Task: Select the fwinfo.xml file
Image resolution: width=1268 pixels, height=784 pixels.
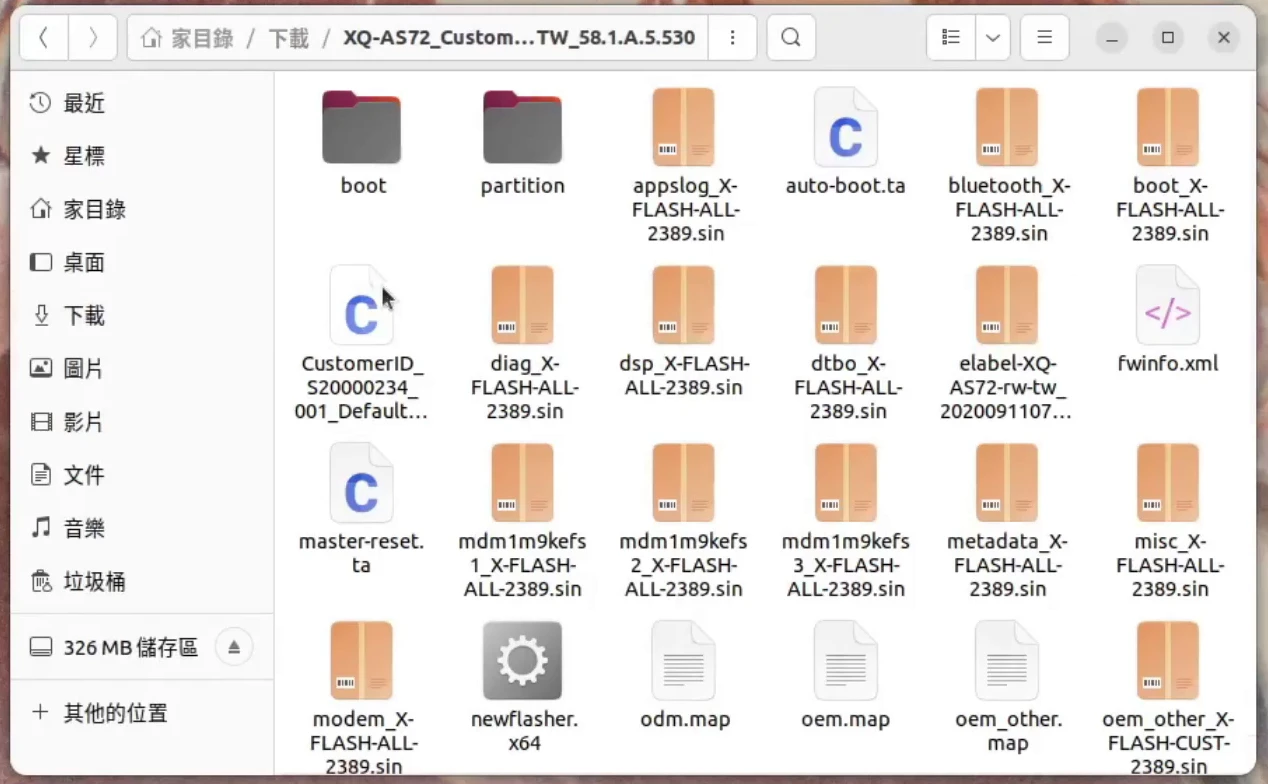Action: point(1167,306)
